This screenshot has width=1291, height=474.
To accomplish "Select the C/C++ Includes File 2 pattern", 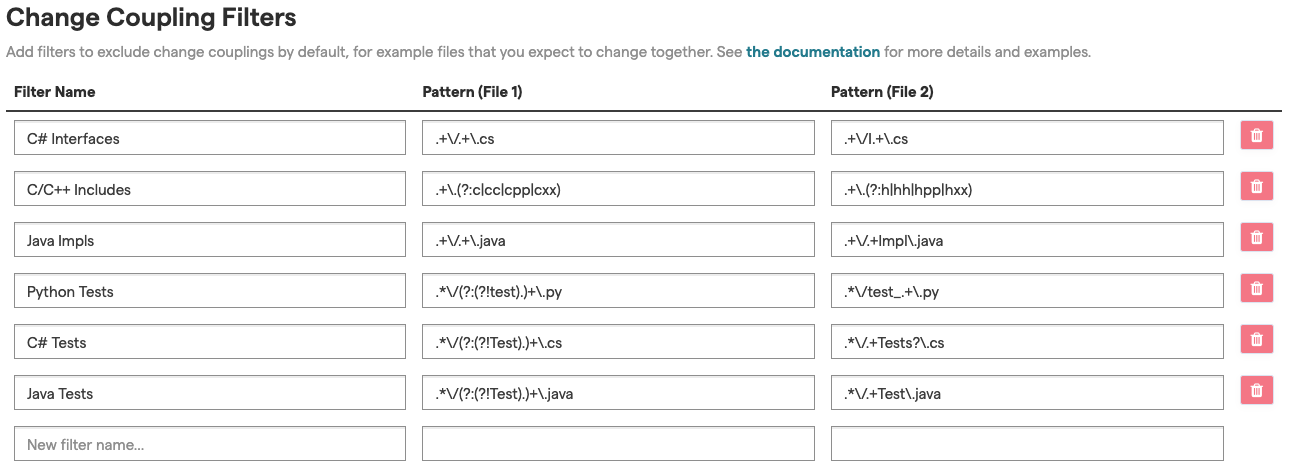I will click(x=1027, y=189).
